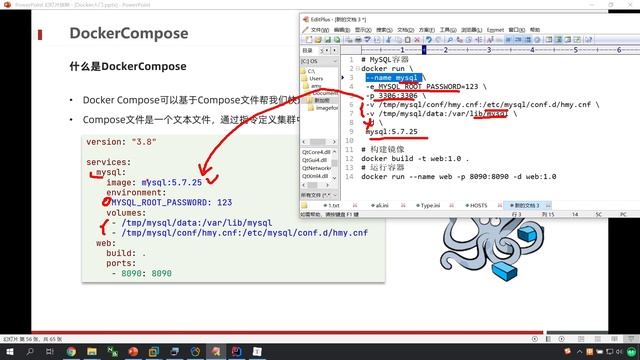Click the Windows Start button
Screen dimensions: 640x360
click(9, 351)
